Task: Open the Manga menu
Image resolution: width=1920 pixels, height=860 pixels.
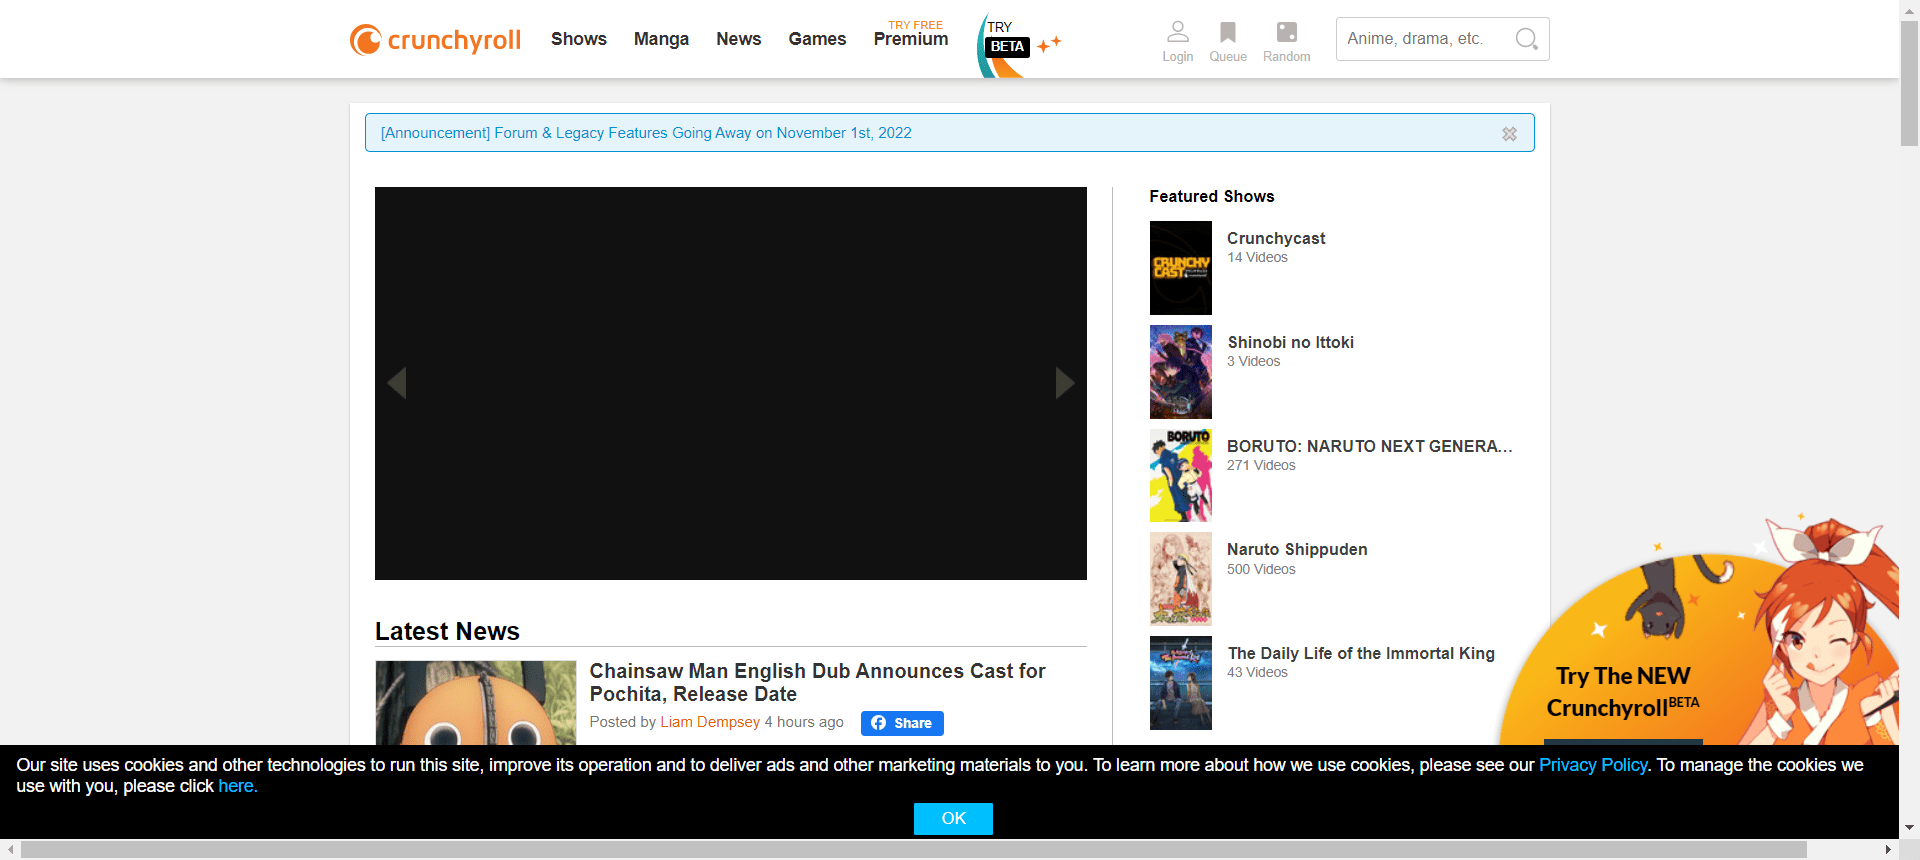Action: pyautogui.click(x=661, y=39)
